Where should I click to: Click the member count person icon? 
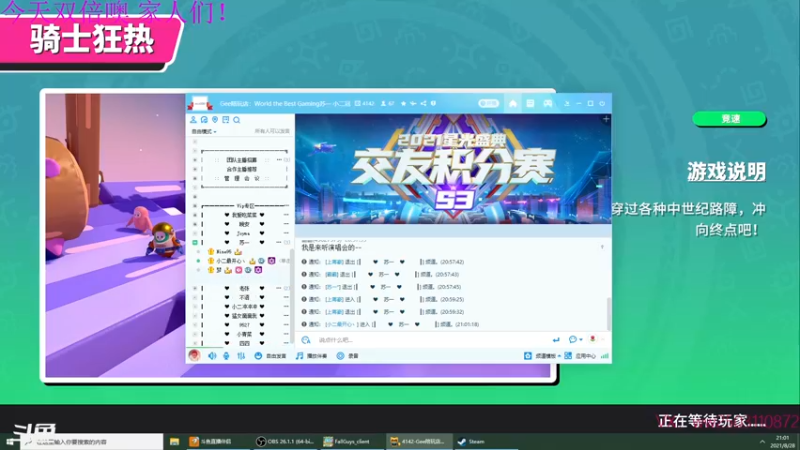(x=383, y=104)
